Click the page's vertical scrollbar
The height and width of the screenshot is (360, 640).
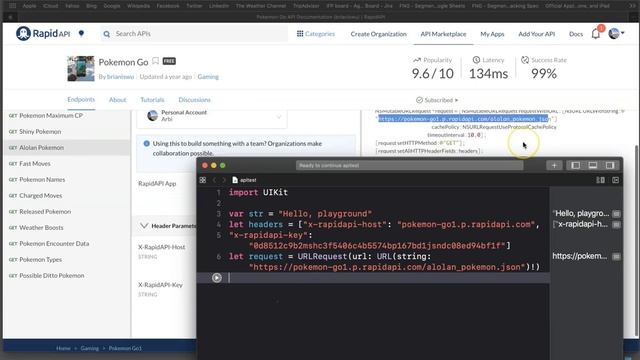[x=637, y=241]
